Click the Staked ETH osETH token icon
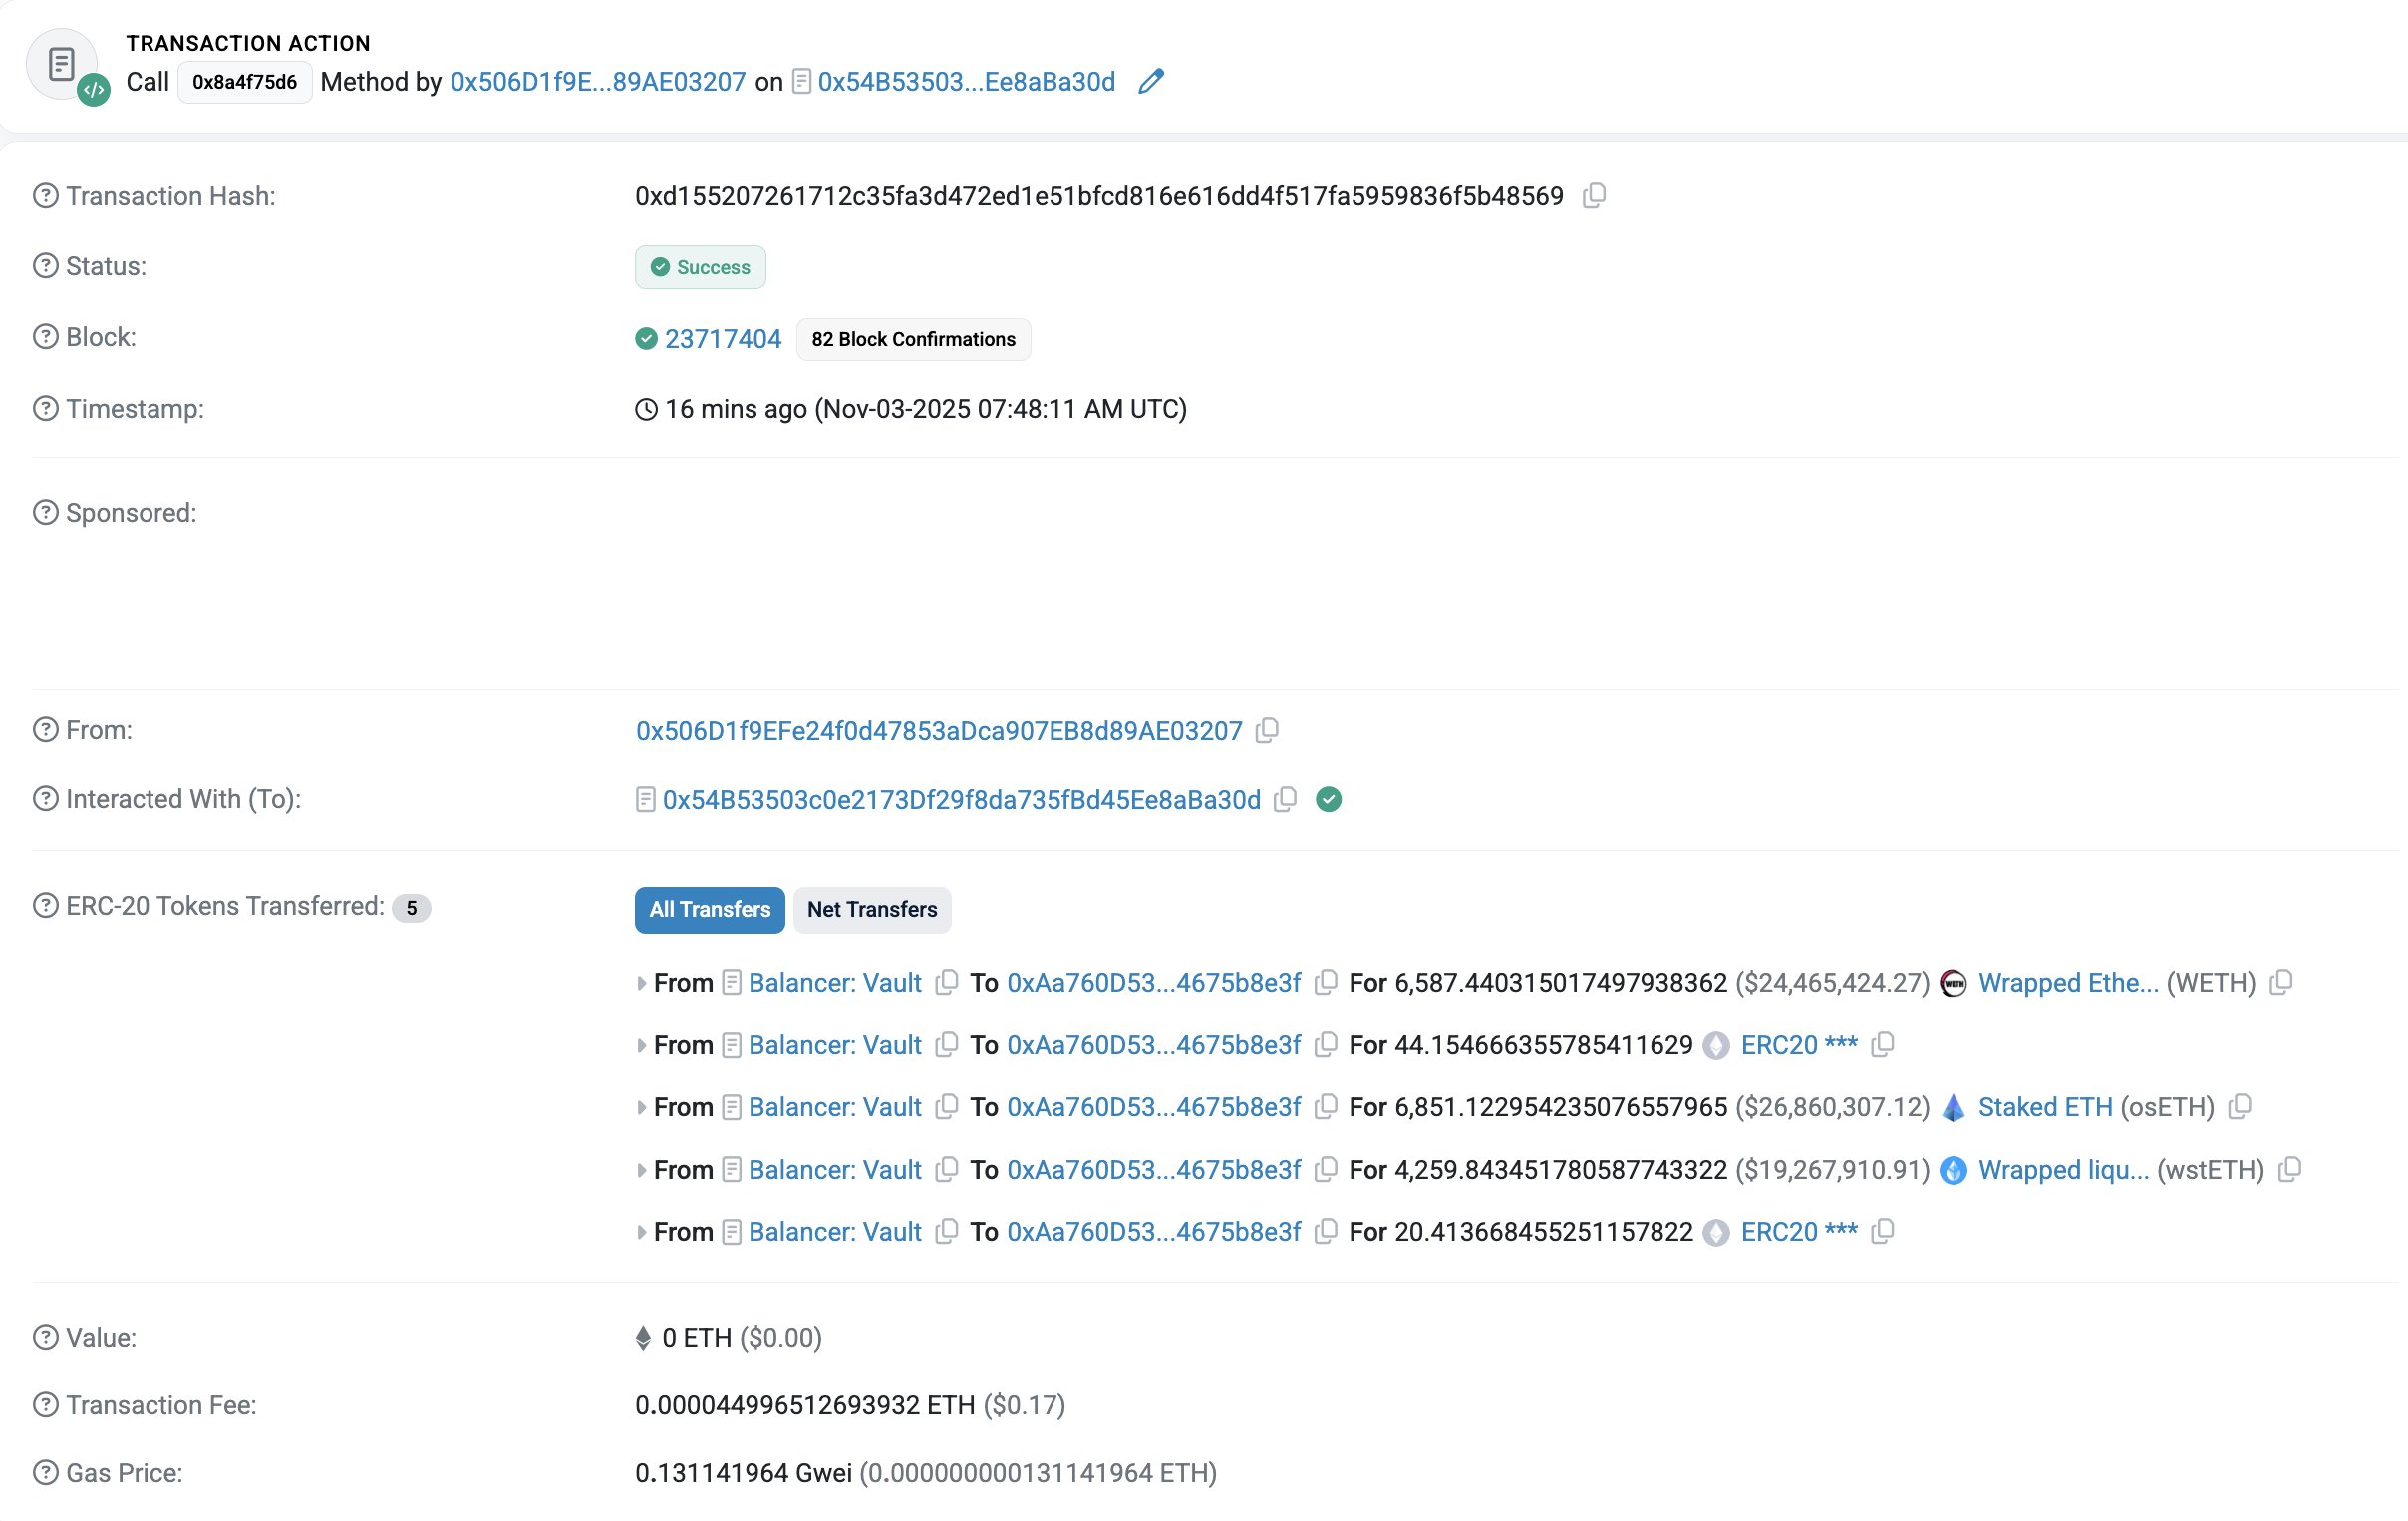Screen dimensions: 2408x1521 click(1951, 1107)
